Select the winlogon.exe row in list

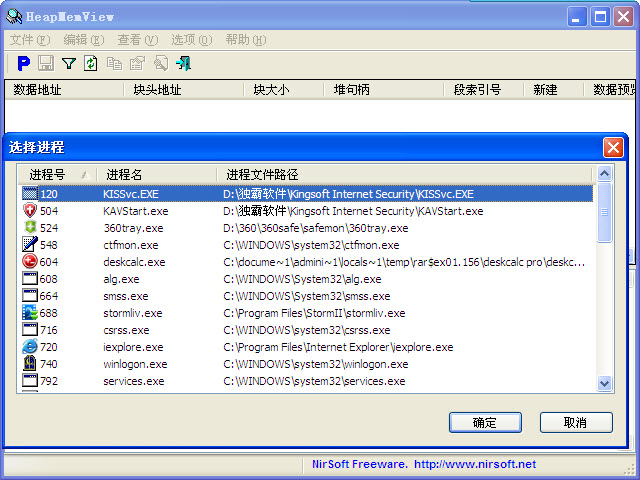coord(135,364)
